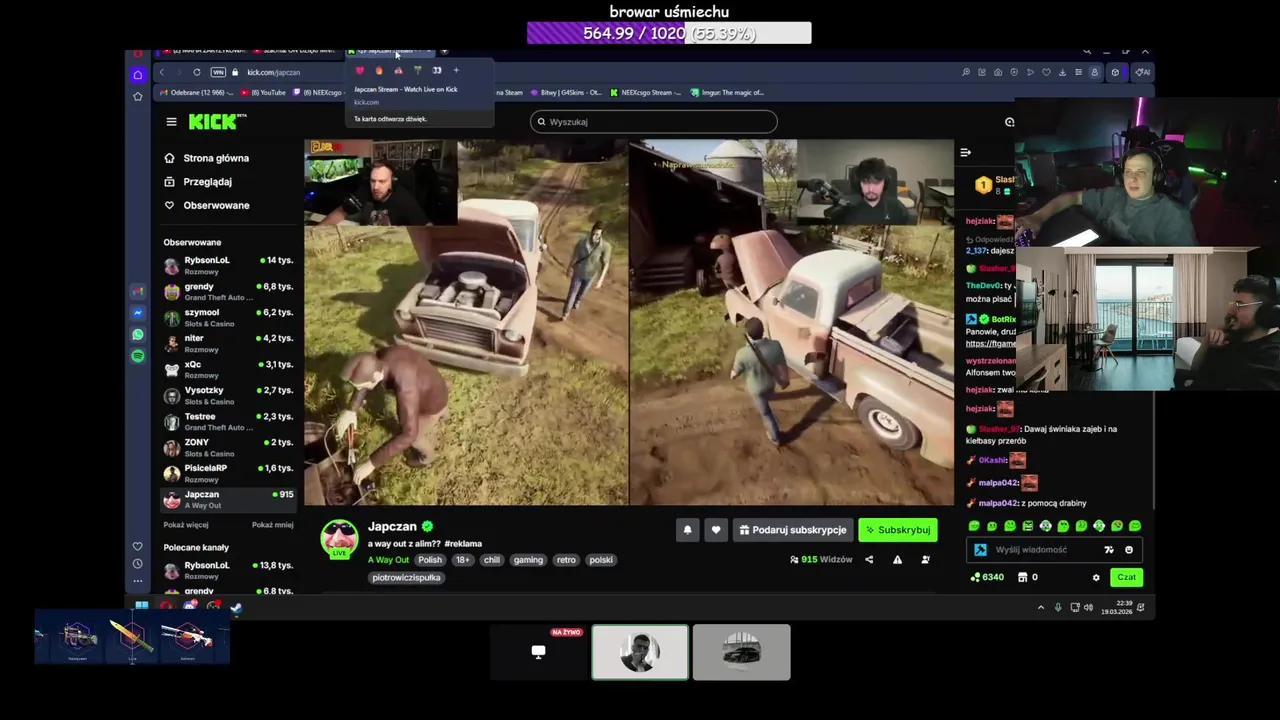Viewport: 1280px width, 720px height.
Task: Open Vysotzky channel in followed list
Action: pos(228,395)
